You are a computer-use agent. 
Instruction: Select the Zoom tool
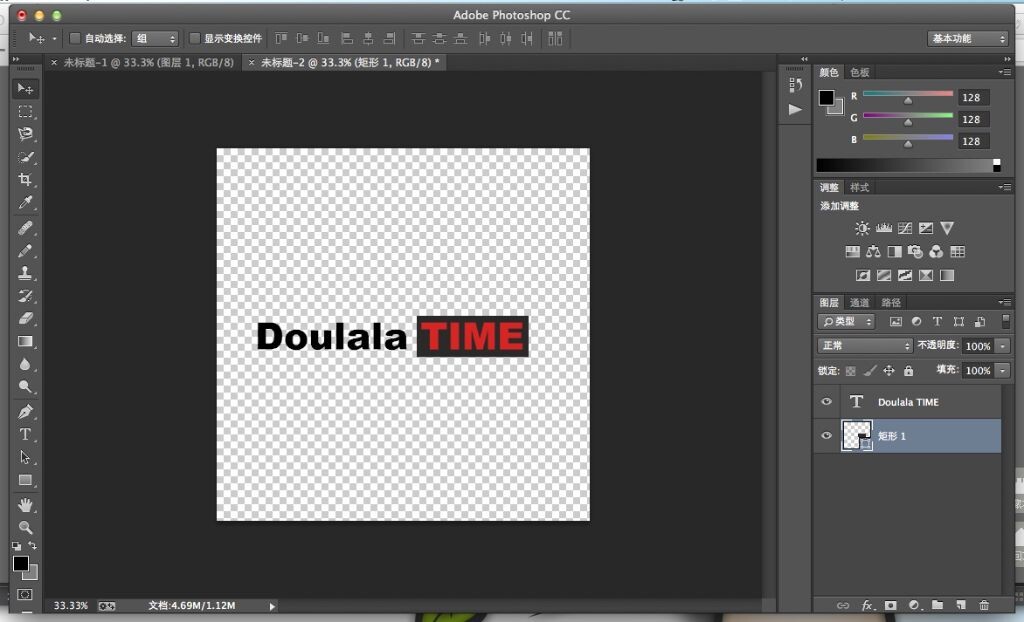coord(25,527)
